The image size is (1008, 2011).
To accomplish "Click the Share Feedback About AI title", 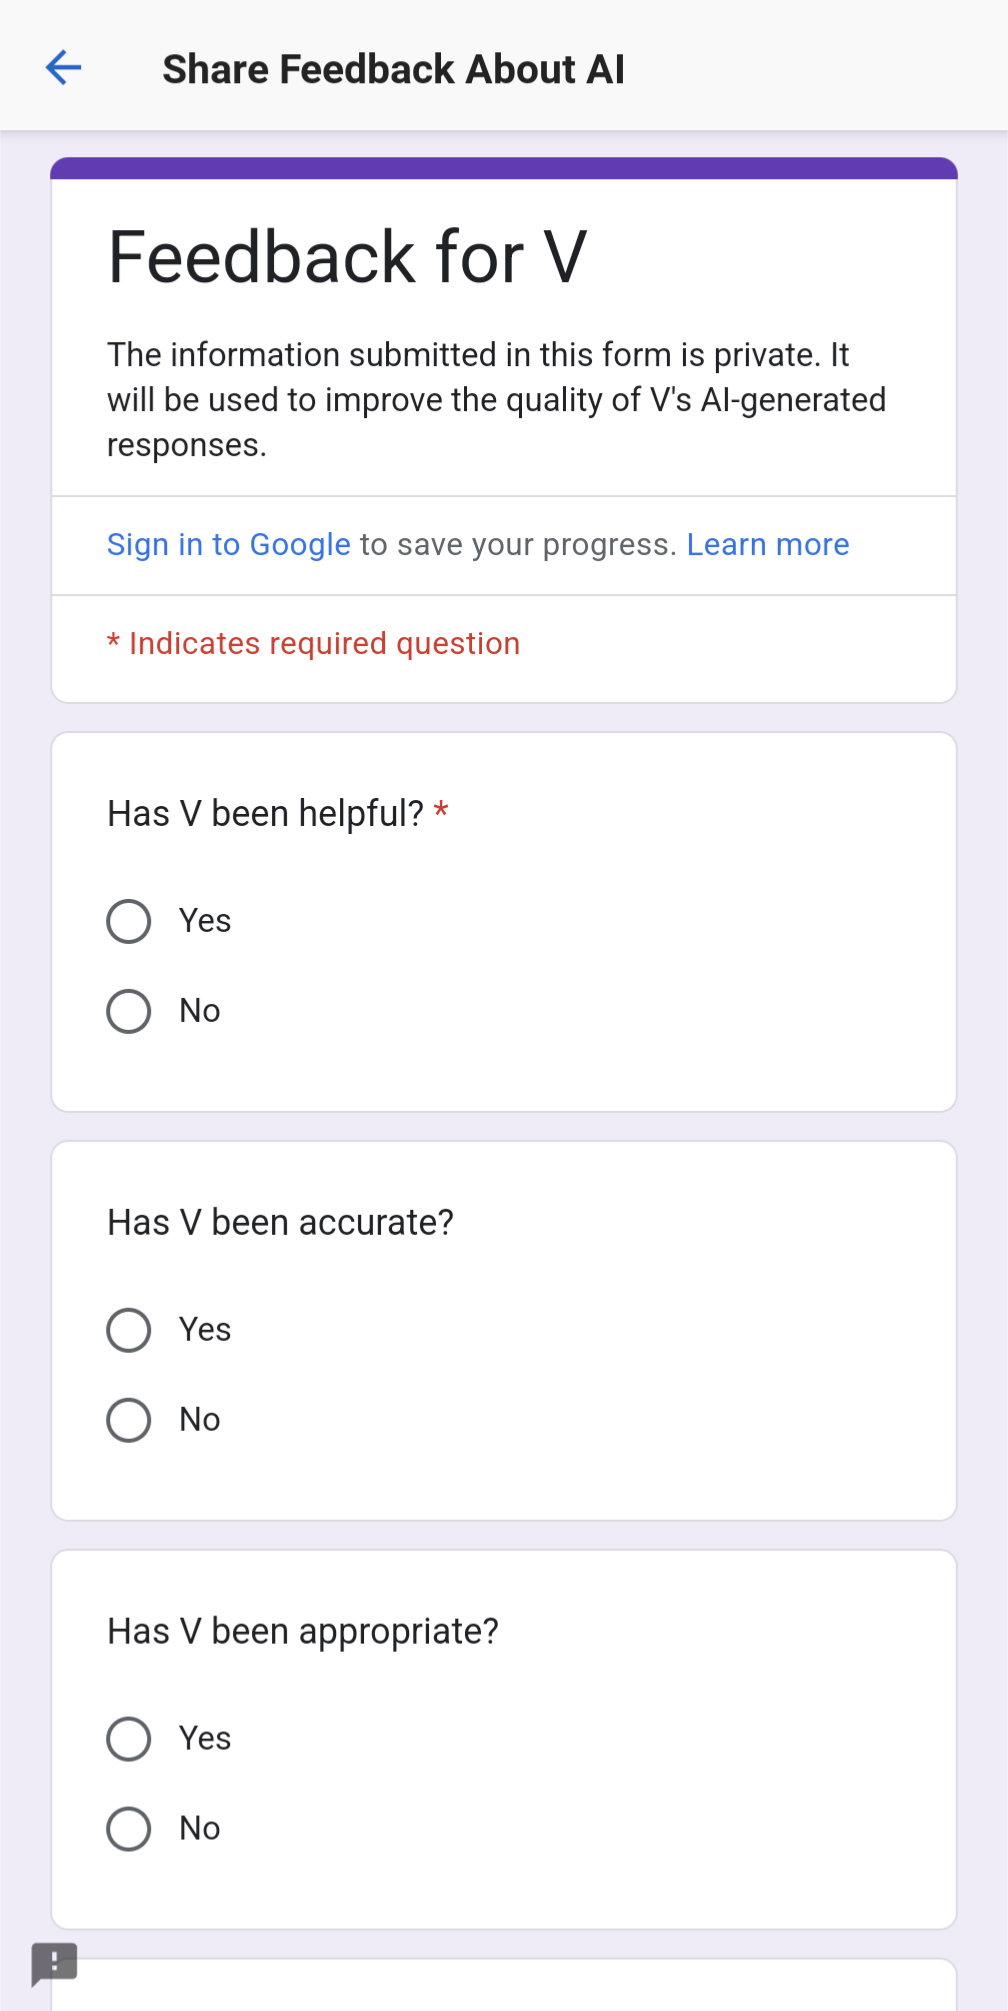I will (394, 69).
